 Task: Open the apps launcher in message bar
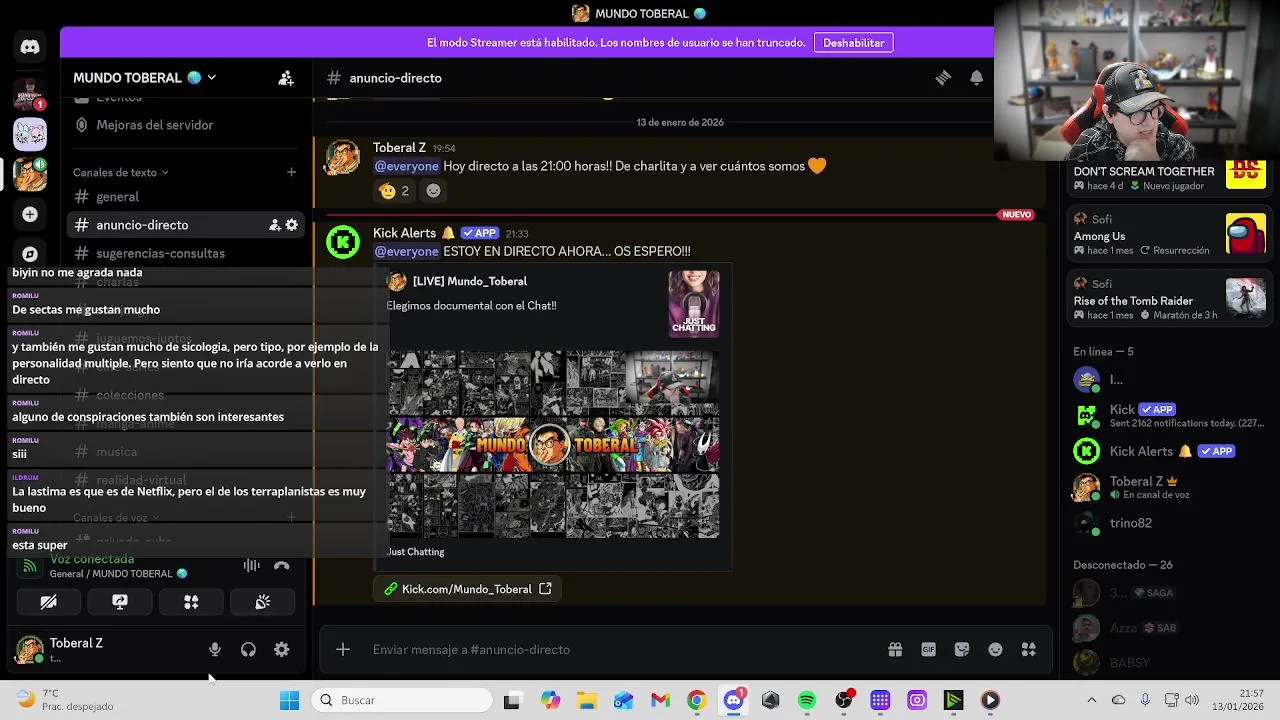click(1028, 650)
